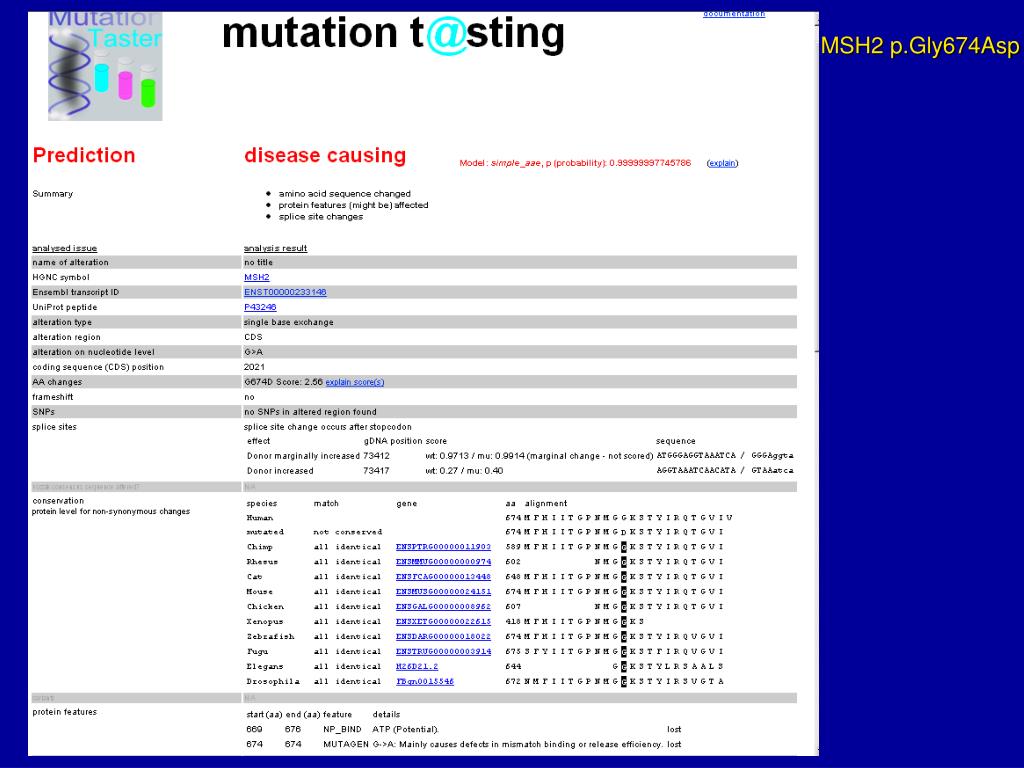Click the 'Summary' row label
Screen dimensions: 1024x768
click(x=53, y=194)
